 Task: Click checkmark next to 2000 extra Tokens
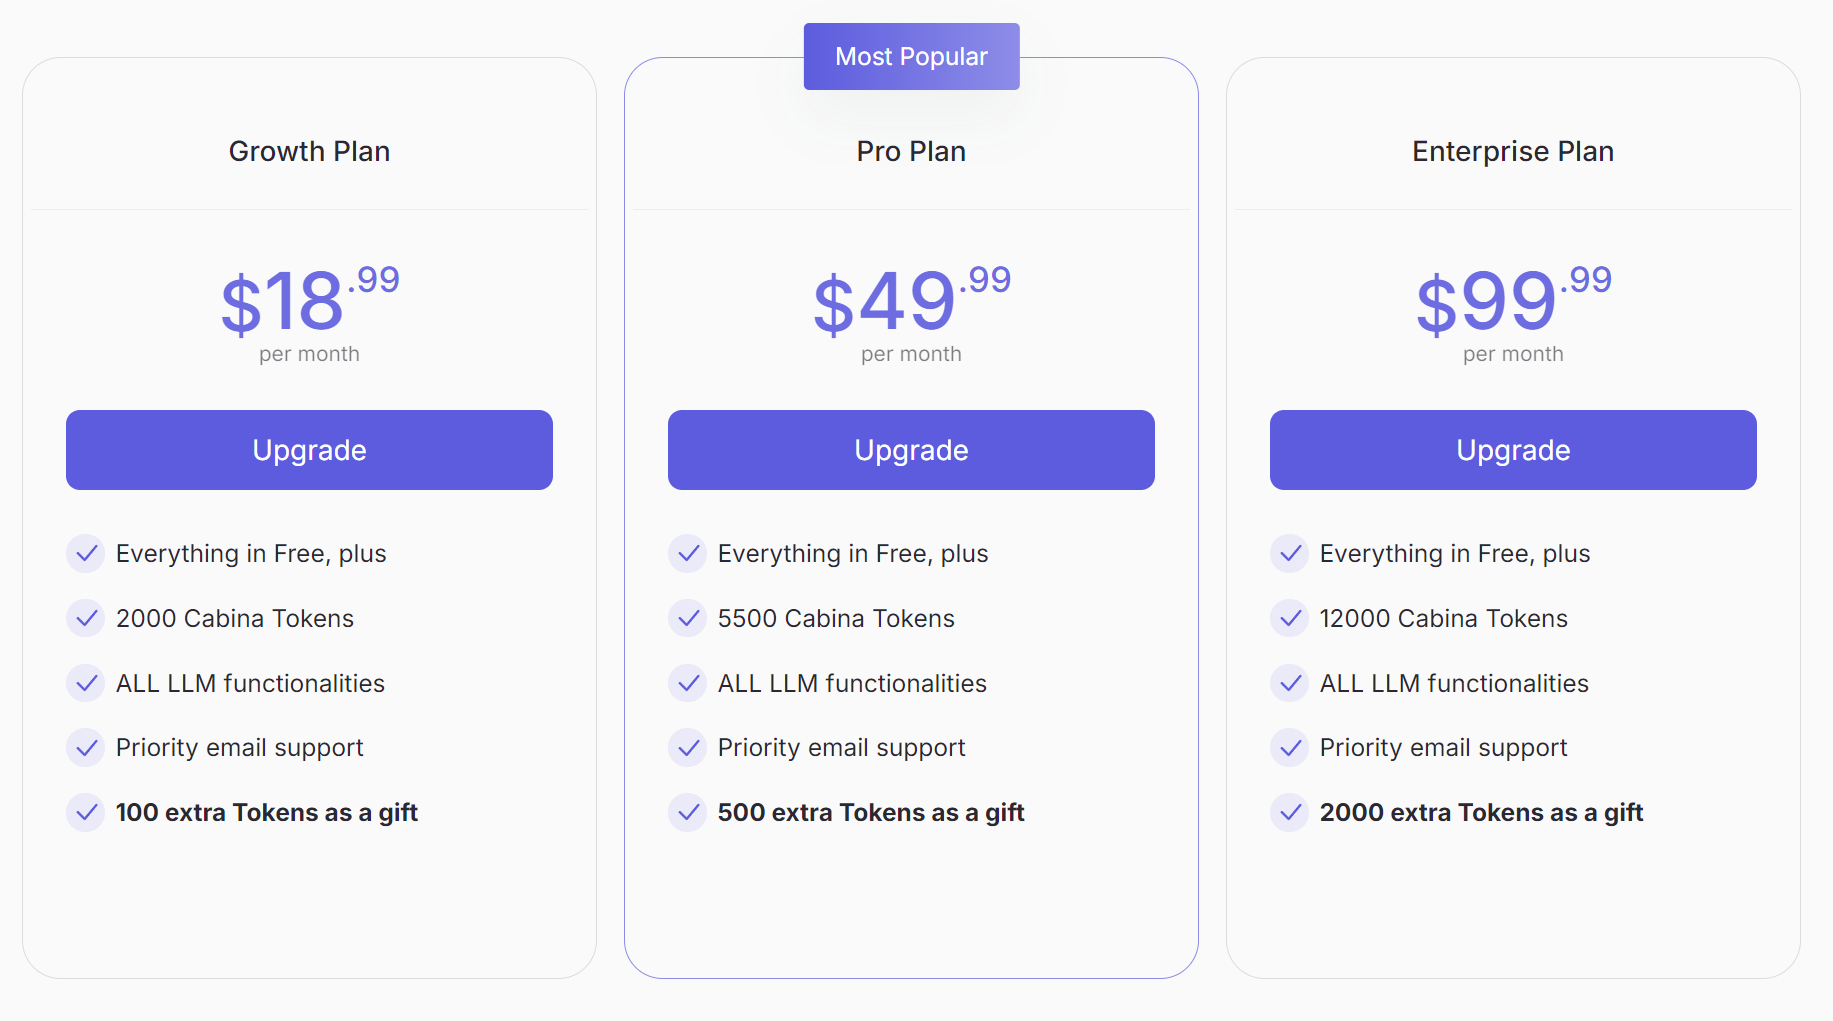pos(1290,812)
